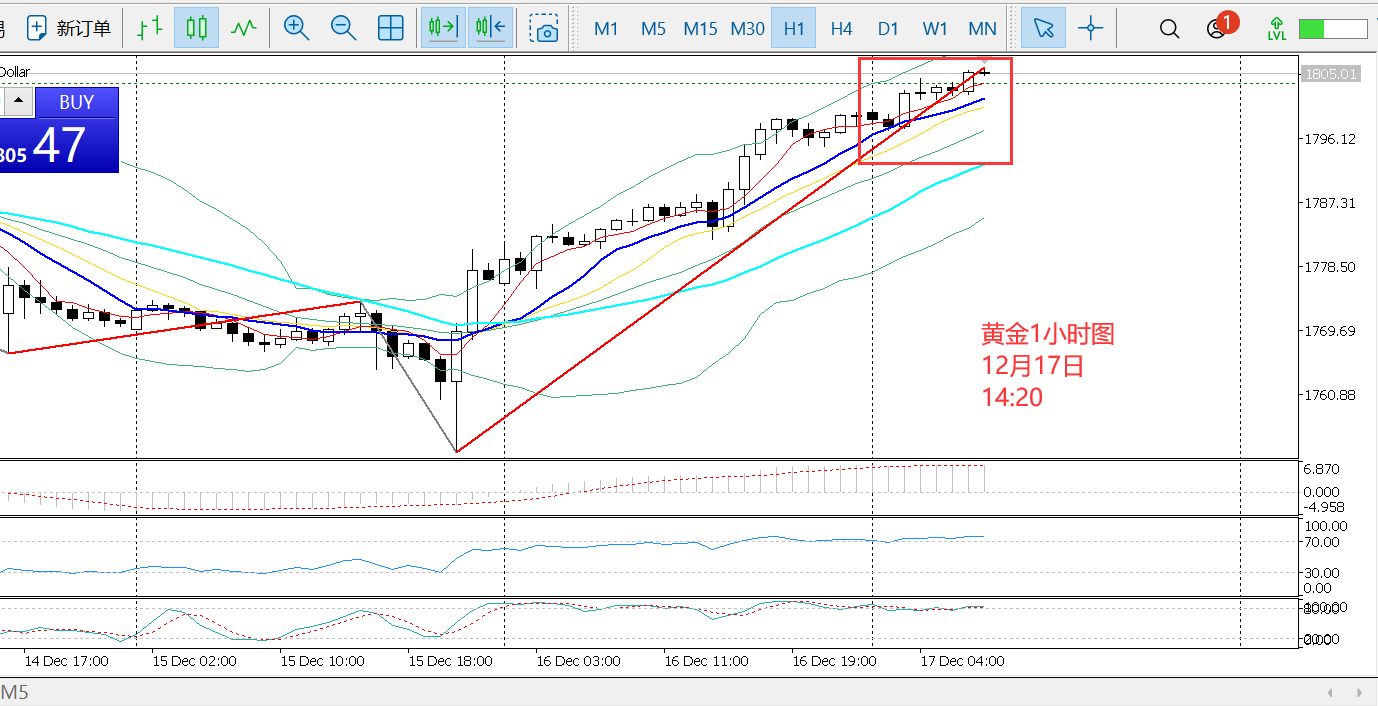1378x706 pixels.
Task: Change chart to D1 daily timeframe
Action: click(888, 28)
